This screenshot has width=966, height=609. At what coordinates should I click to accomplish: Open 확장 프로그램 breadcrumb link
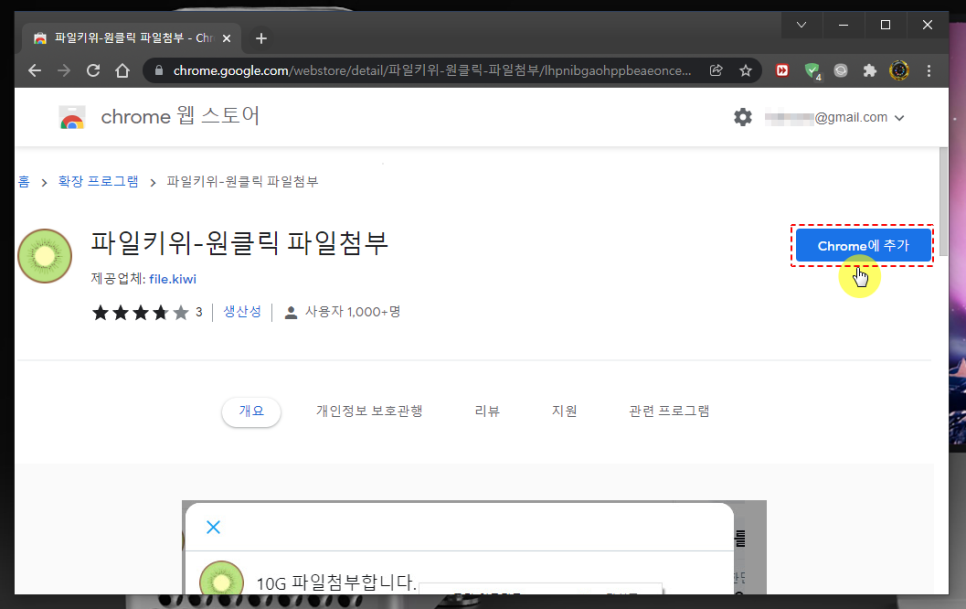coord(98,181)
